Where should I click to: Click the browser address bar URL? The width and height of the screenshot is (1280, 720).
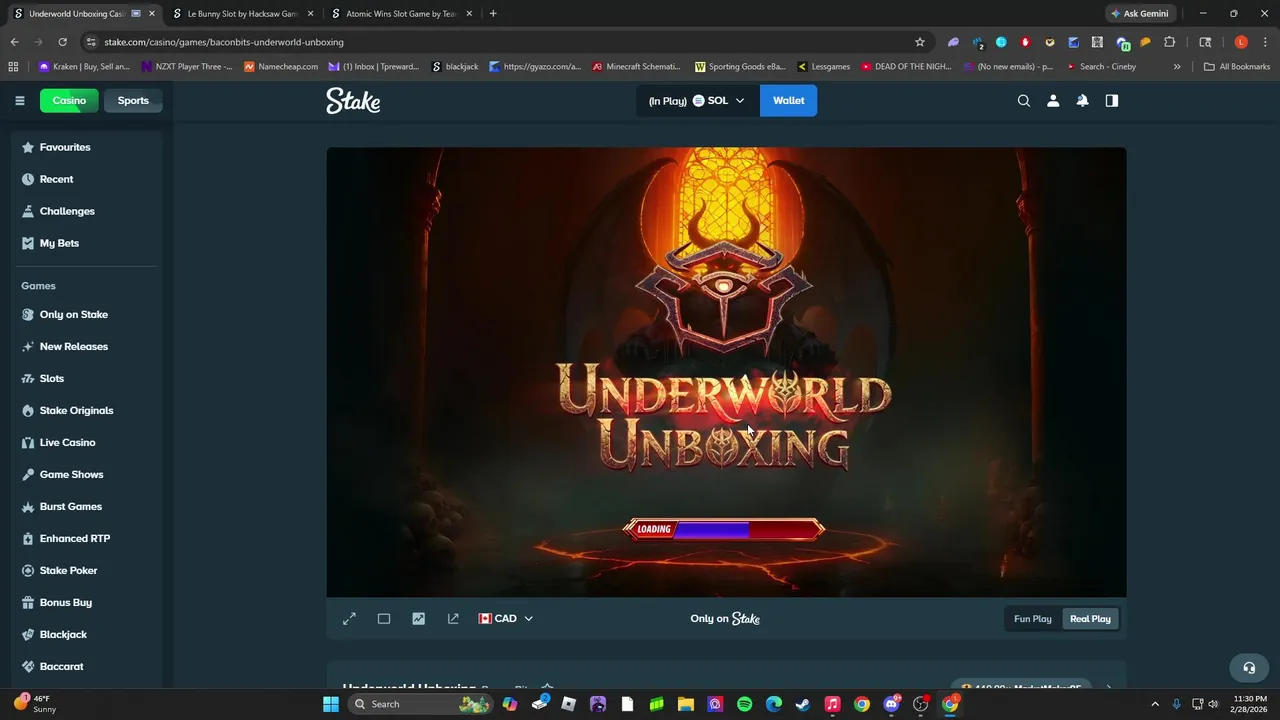[224, 42]
